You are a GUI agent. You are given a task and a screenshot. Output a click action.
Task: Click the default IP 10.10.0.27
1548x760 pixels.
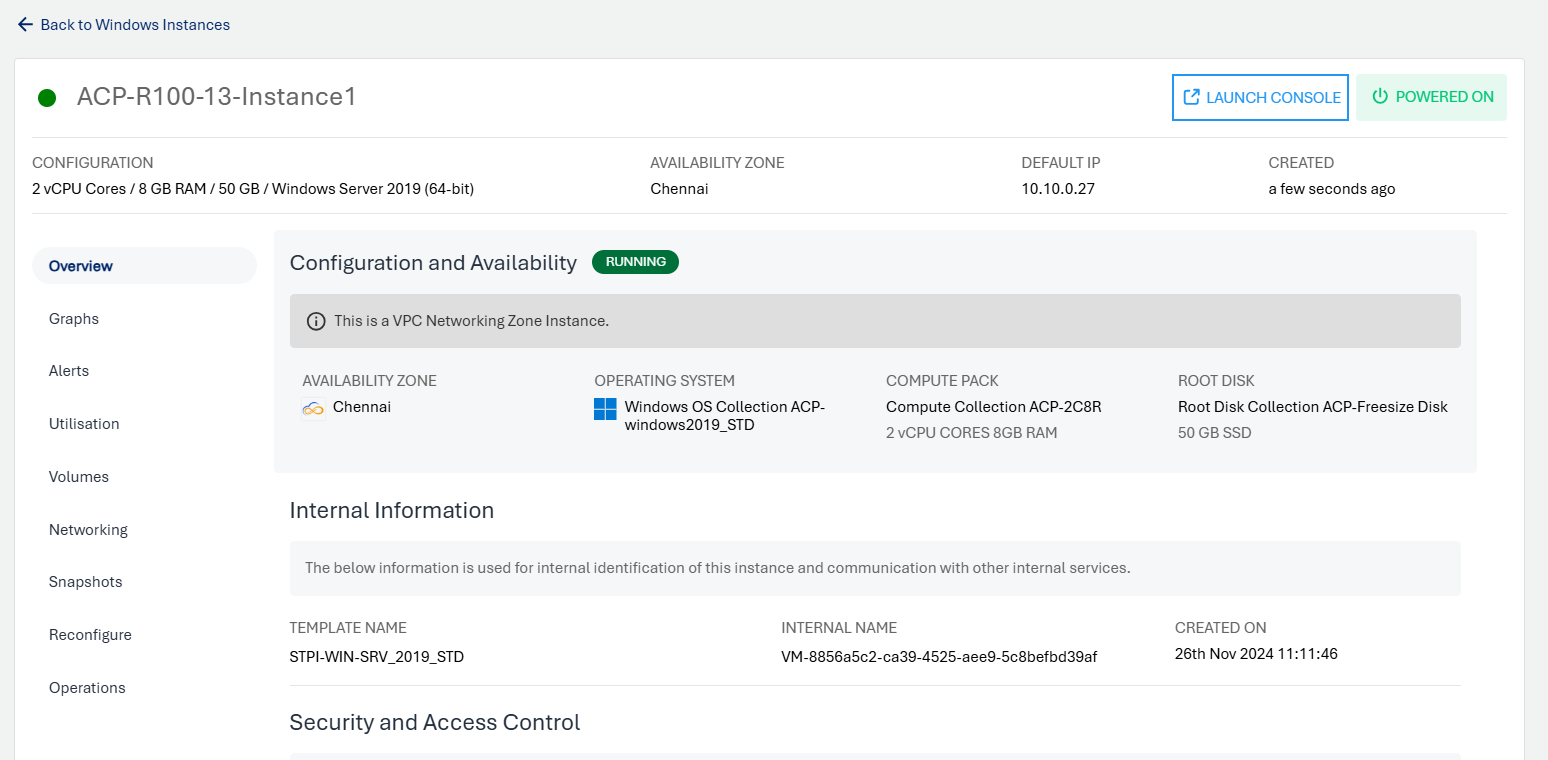[1058, 189]
